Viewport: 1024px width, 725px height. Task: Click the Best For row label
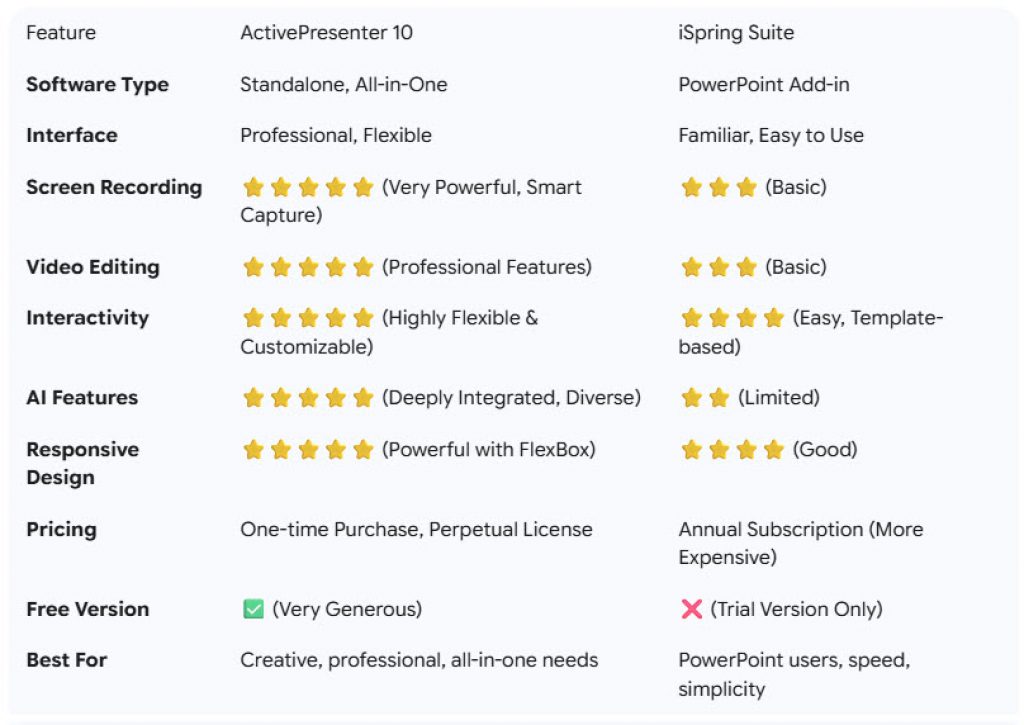pyautogui.click(x=66, y=660)
